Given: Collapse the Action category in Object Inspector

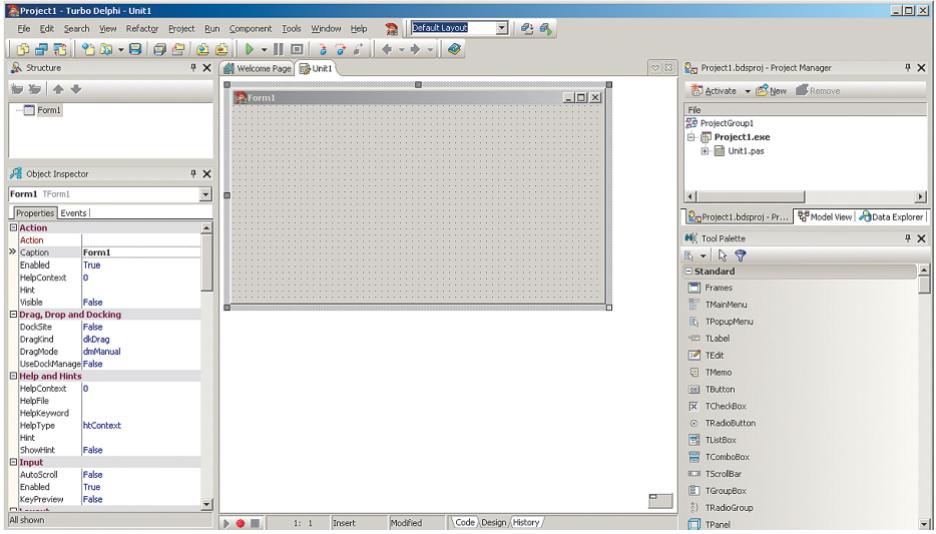Looking at the screenshot, I should click(x=13, y=227).
